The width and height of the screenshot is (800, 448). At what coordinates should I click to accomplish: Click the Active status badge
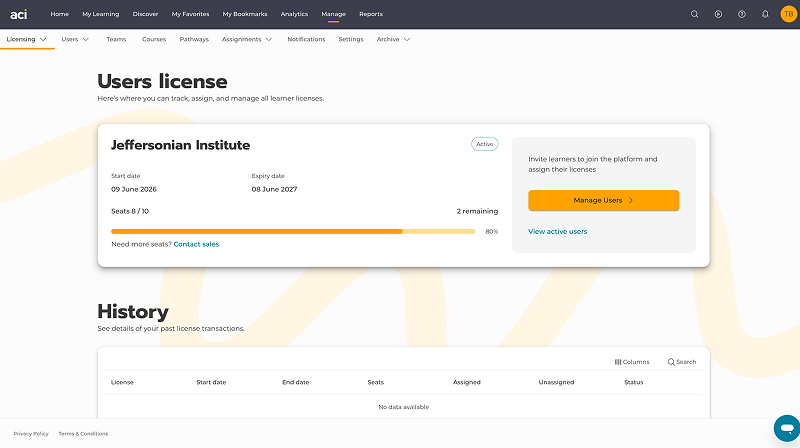(x=485, y=144)
